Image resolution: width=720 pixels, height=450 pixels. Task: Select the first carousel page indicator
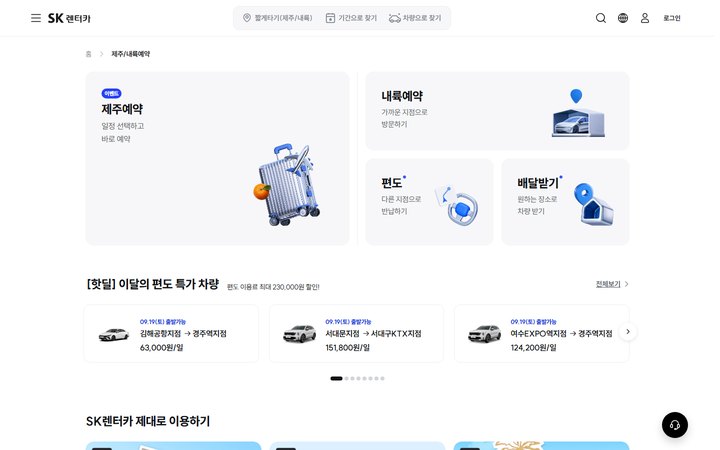tap(336, 378)
